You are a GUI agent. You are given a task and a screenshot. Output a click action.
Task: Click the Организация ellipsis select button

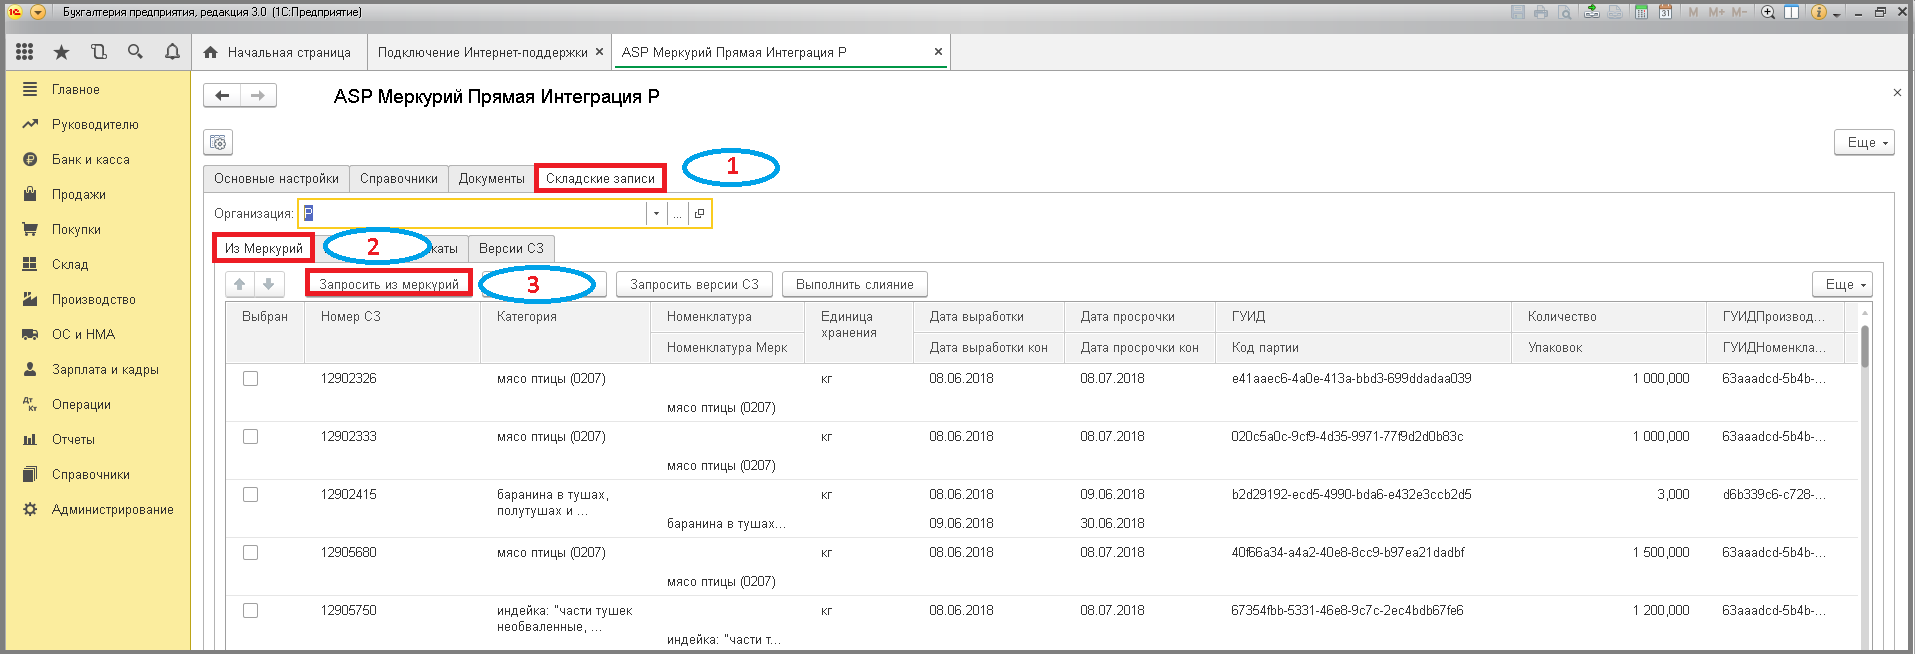click(677, 213)
